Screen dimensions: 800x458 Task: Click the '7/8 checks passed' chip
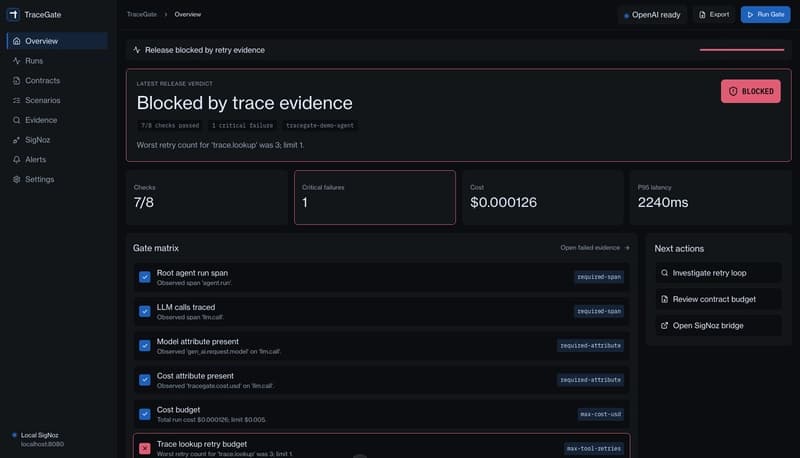[170, 125]
